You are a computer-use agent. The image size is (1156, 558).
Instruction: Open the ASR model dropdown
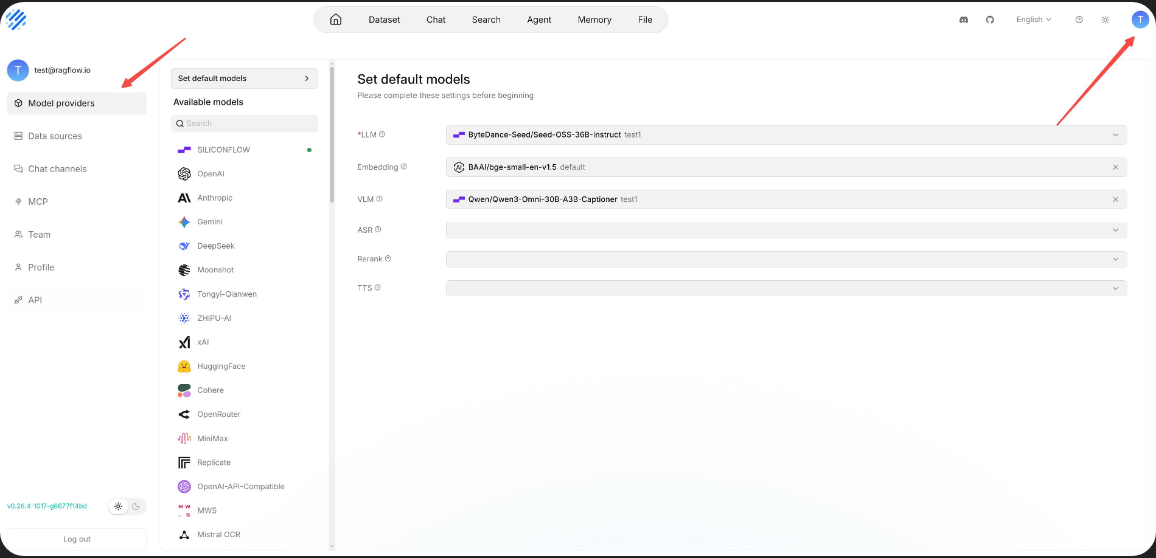point(786,230)
